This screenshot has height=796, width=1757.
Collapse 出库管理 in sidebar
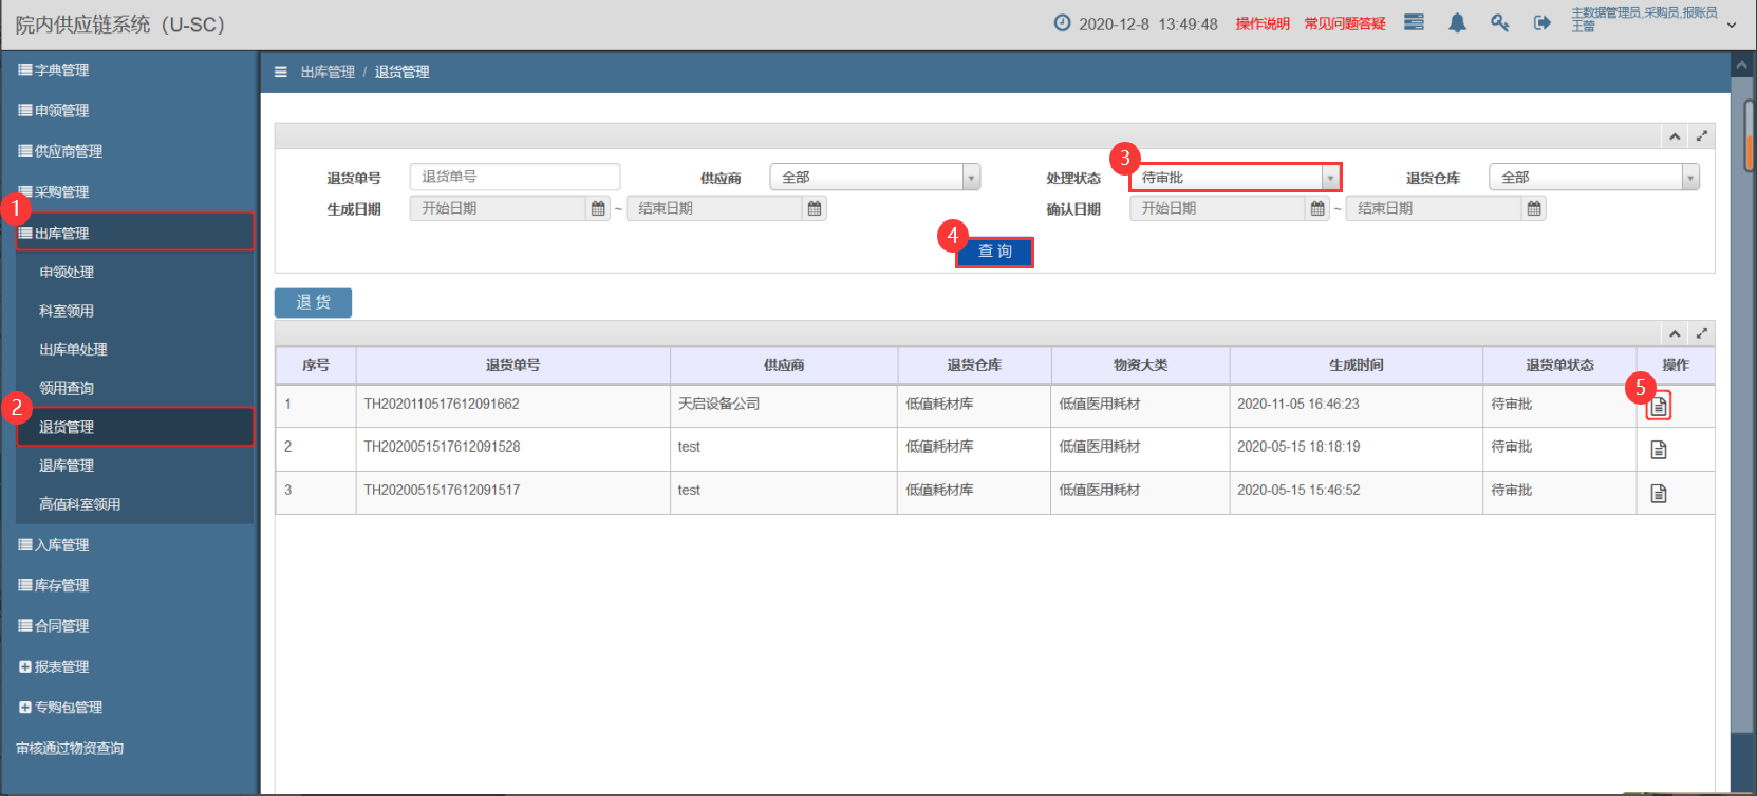coord(135,232)
